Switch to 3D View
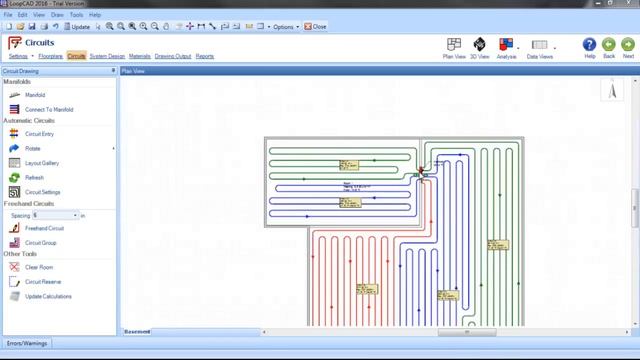The image size is (640, 360). [x=480, y=48]
